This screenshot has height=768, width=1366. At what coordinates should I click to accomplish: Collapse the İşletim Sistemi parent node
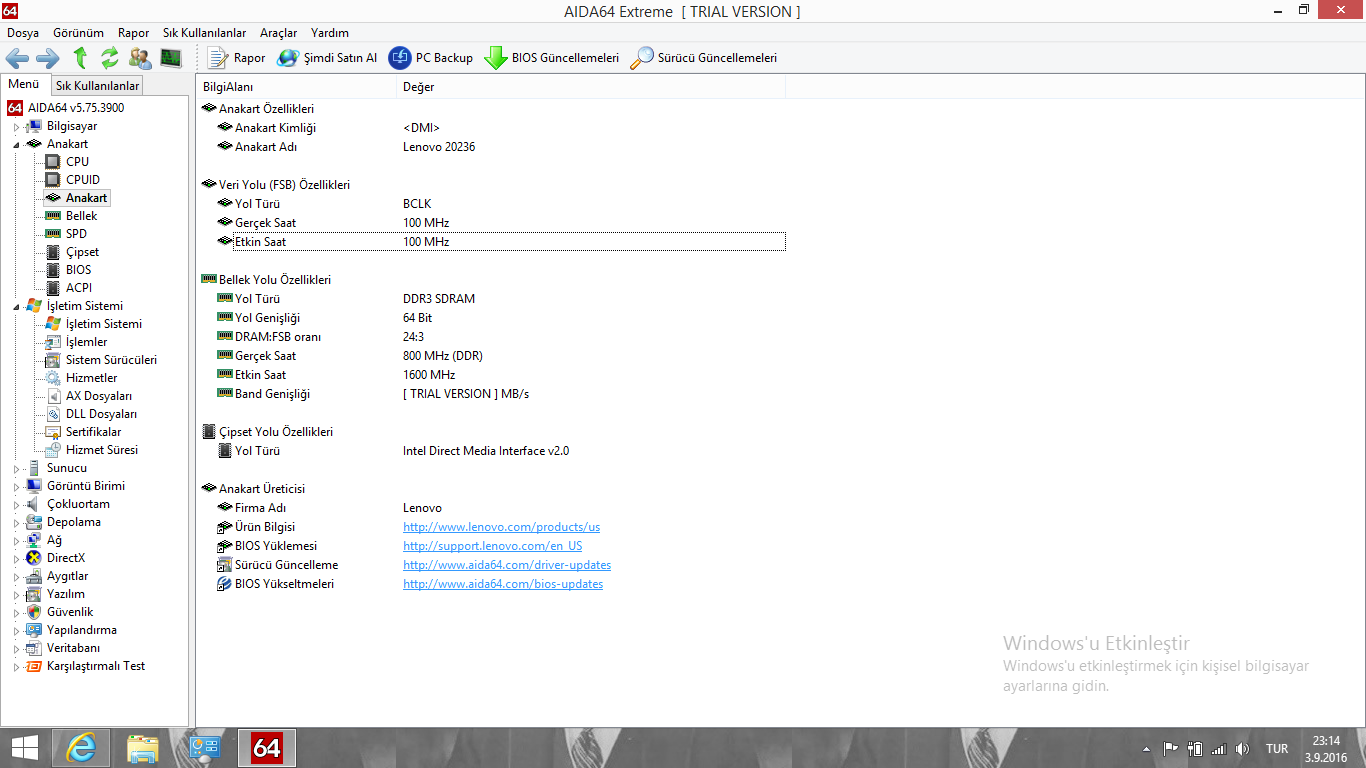16,306
